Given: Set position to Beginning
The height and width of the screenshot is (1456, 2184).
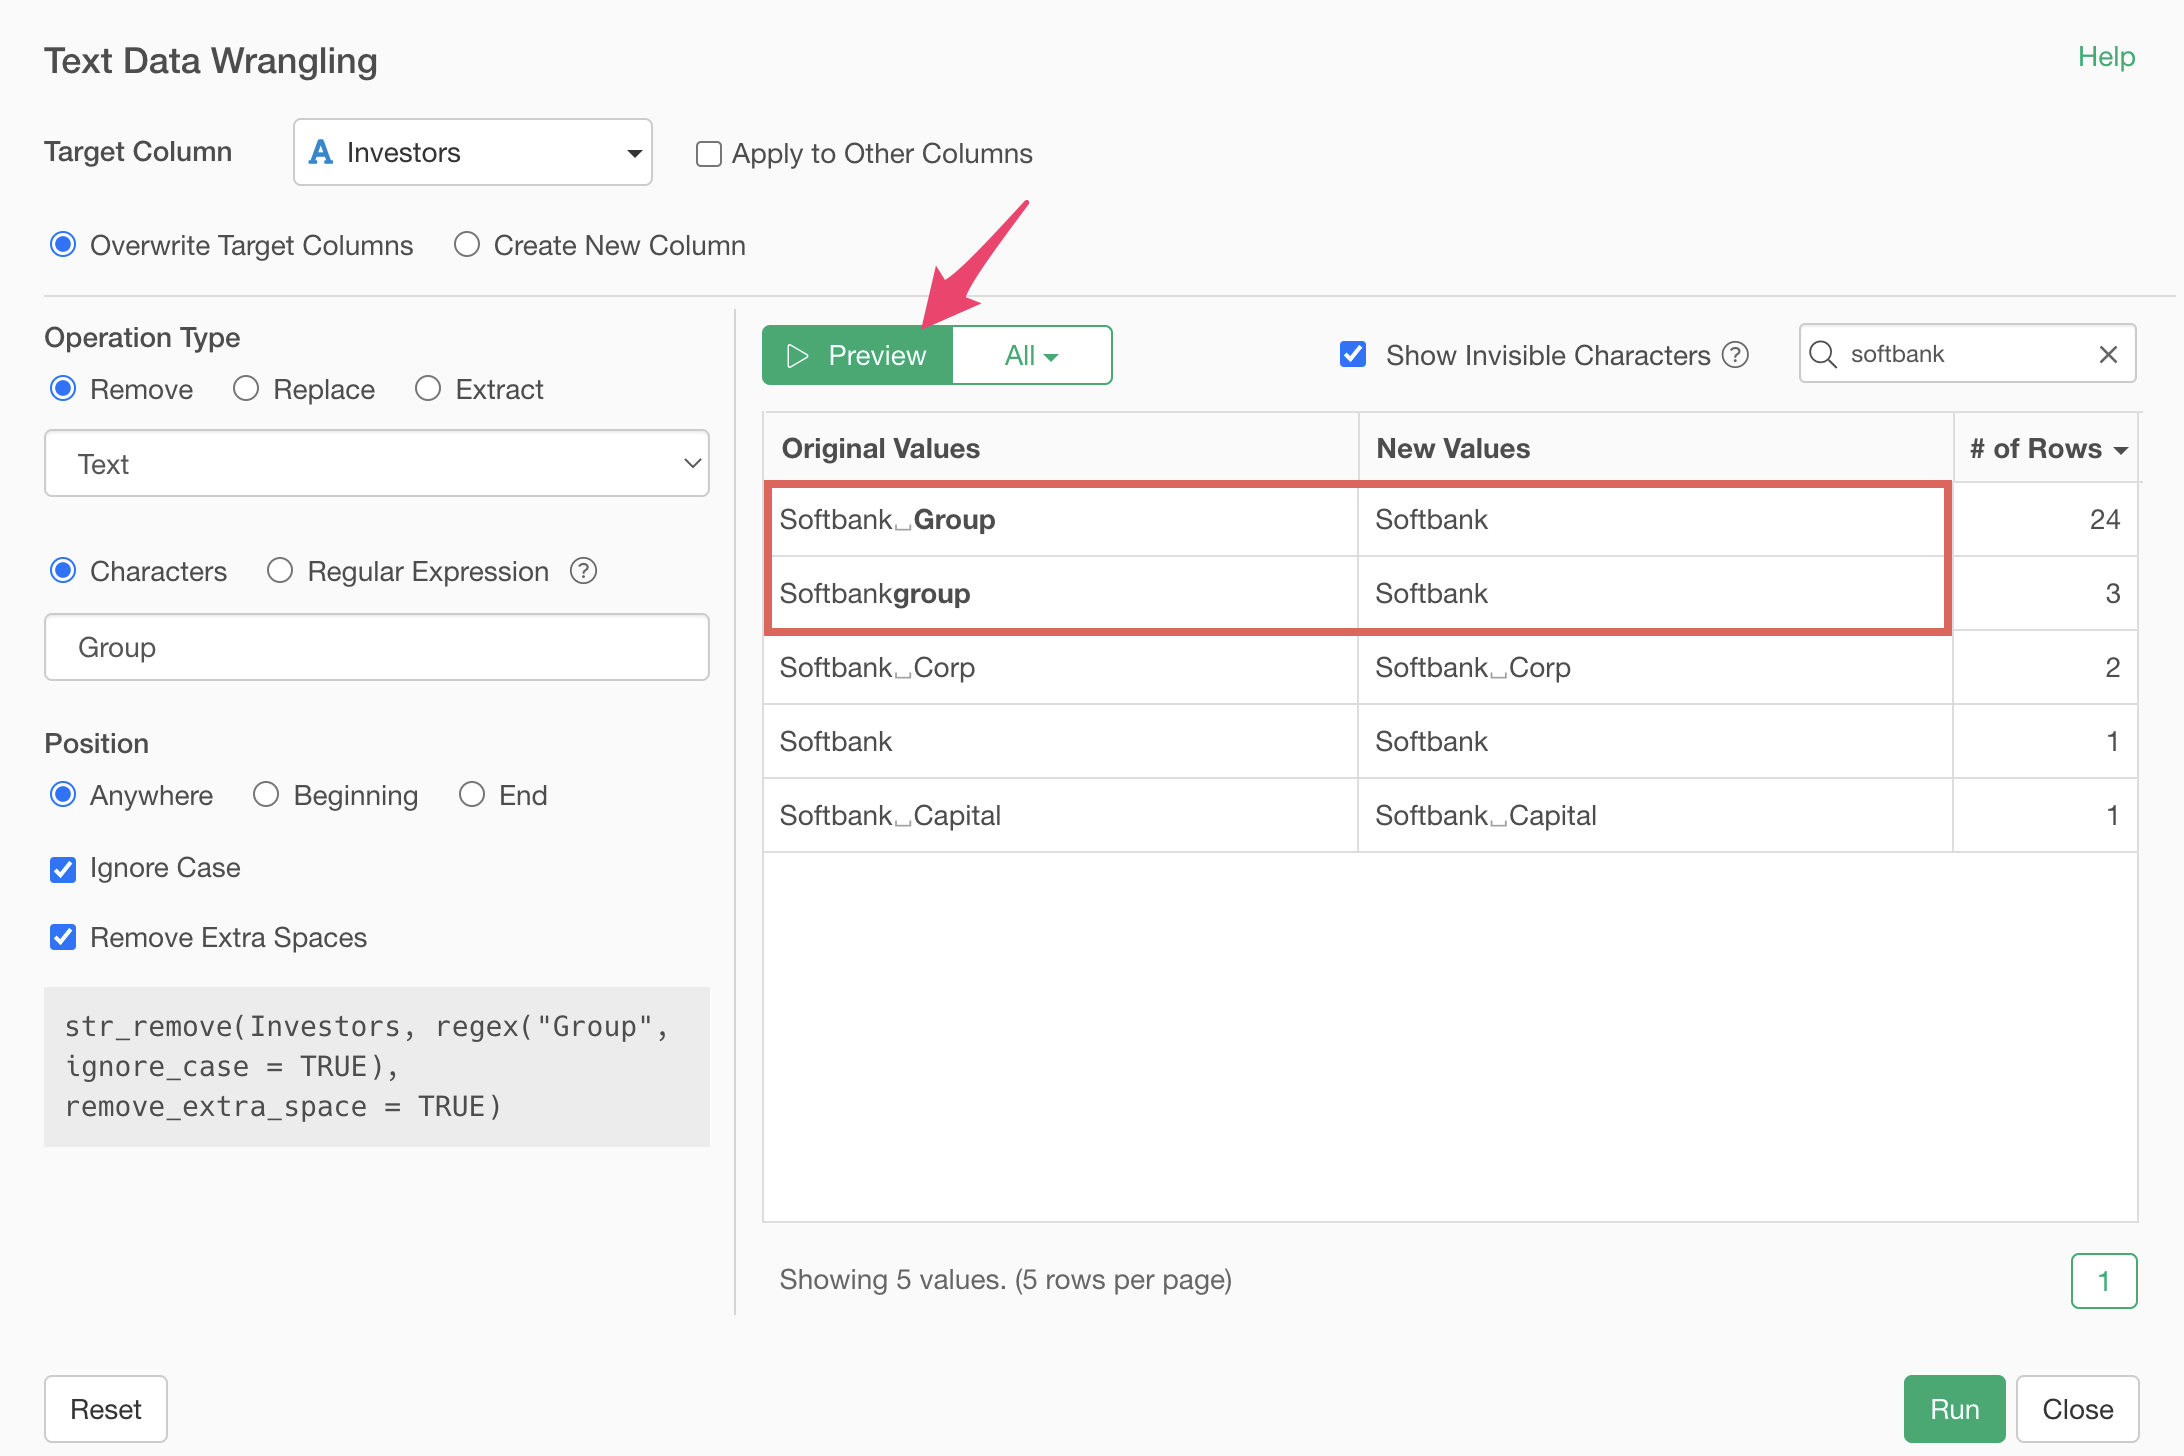Looking at the screenshot, I should 266,795.
